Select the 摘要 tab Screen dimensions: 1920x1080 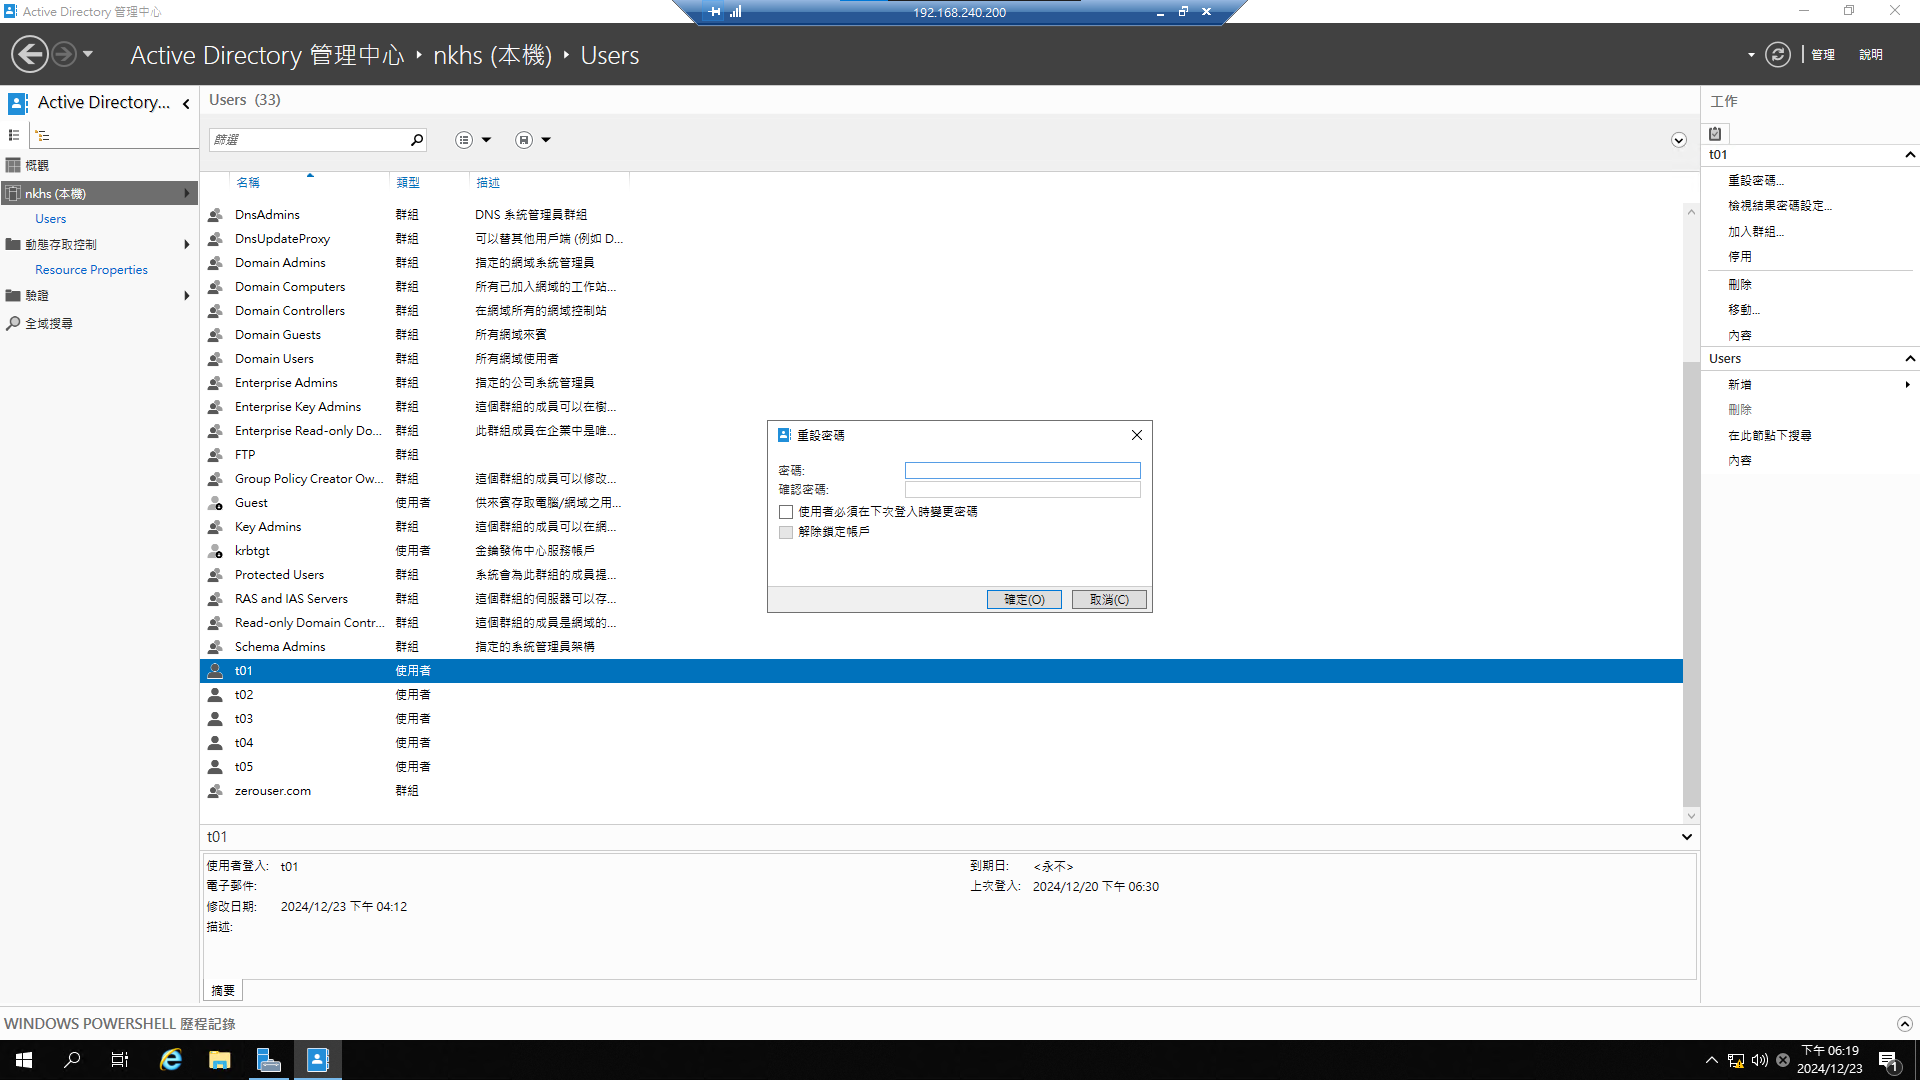223,991
